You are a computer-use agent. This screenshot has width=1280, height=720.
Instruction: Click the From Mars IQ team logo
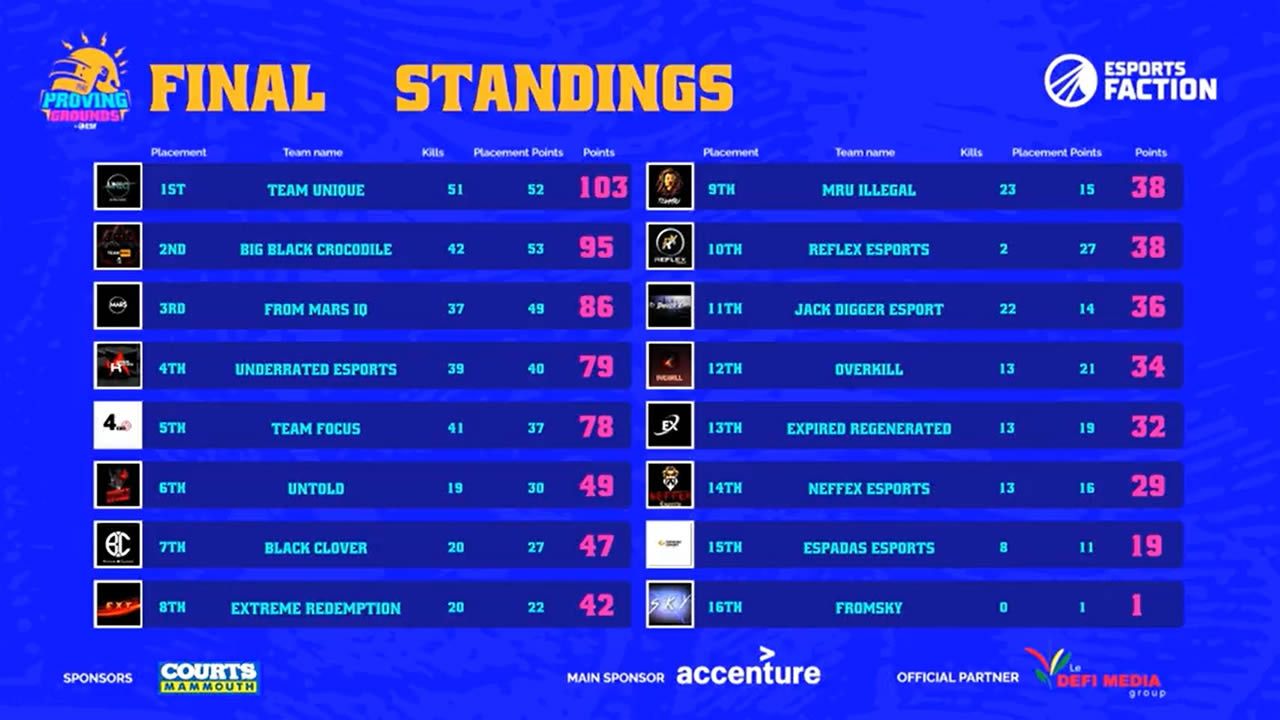(118, 307)
